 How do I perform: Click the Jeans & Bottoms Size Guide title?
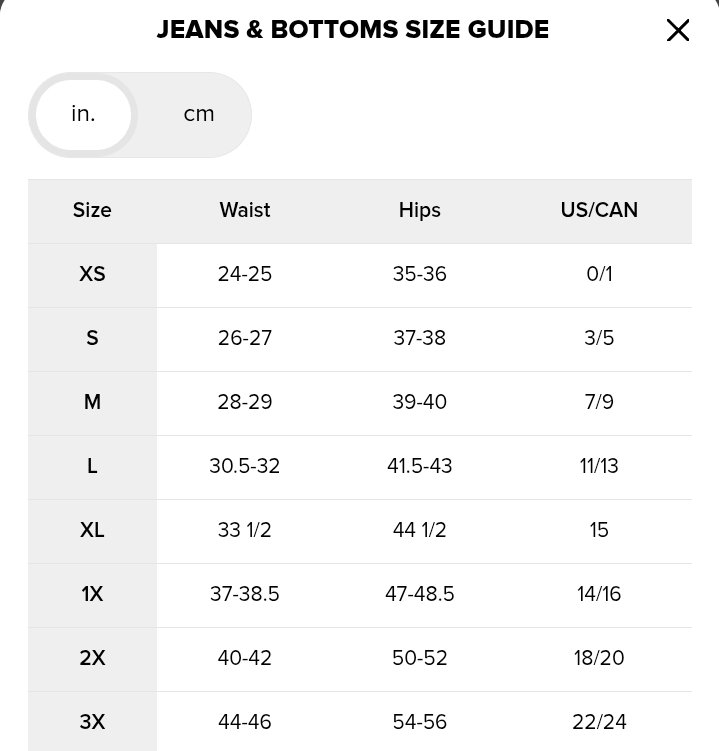353,30
